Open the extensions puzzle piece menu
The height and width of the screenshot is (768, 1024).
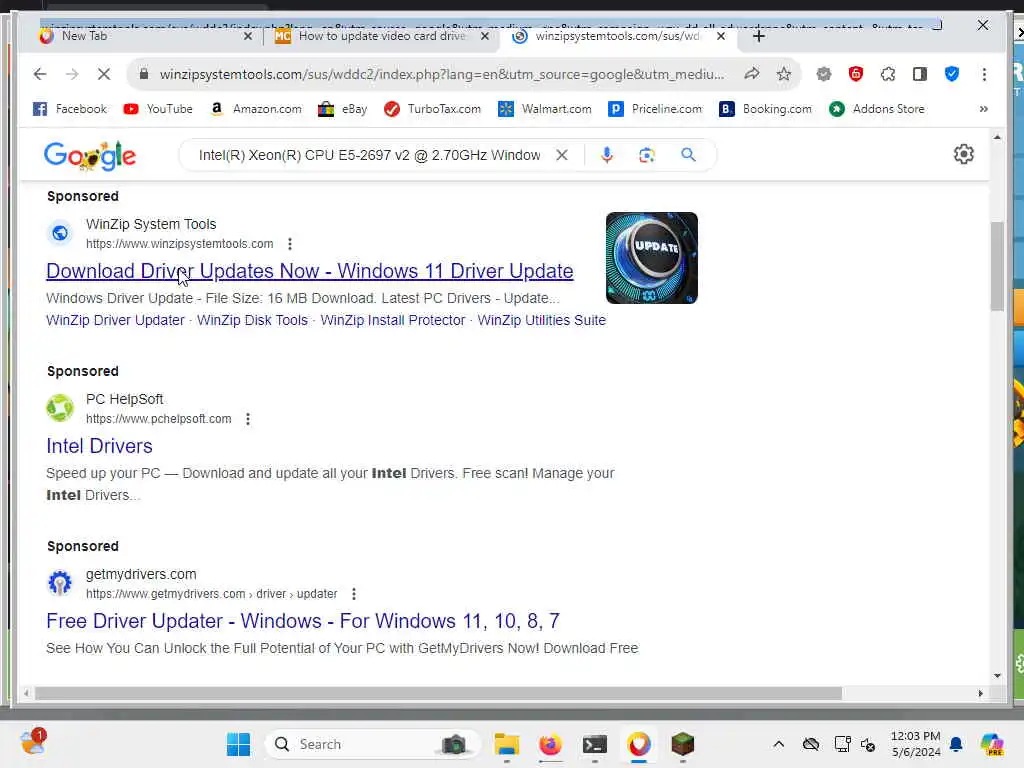(x=888, y=74)
